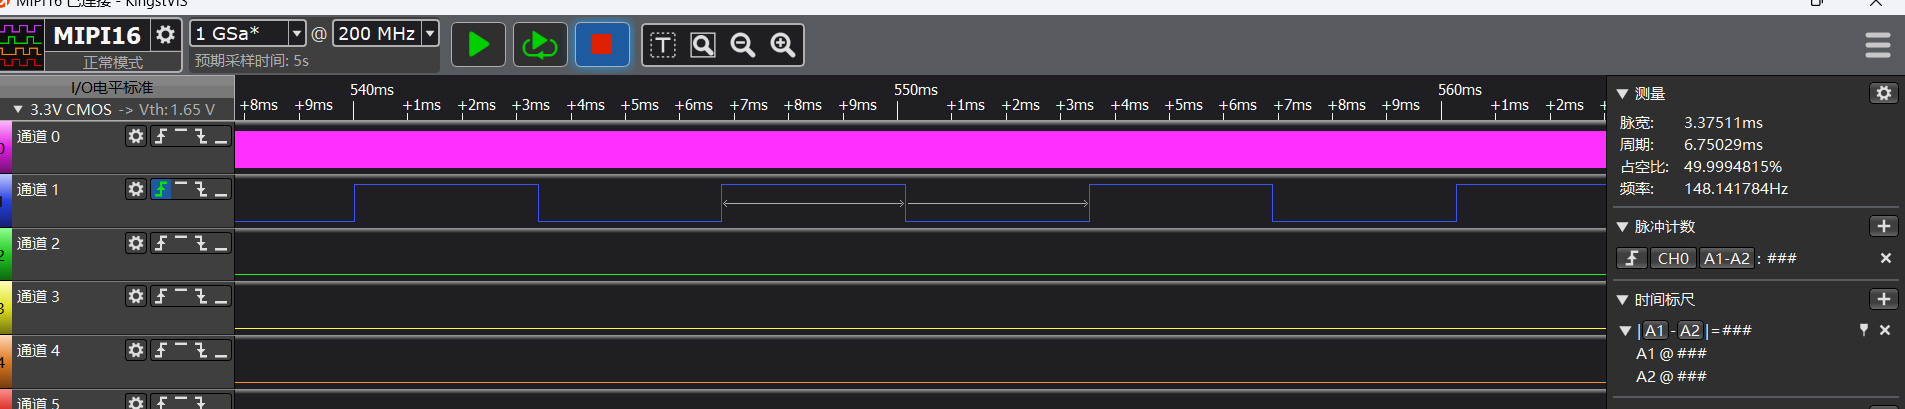Click 540ms mark on time ruler
The width and height of the screenshot is (1905, 409).
371,90
